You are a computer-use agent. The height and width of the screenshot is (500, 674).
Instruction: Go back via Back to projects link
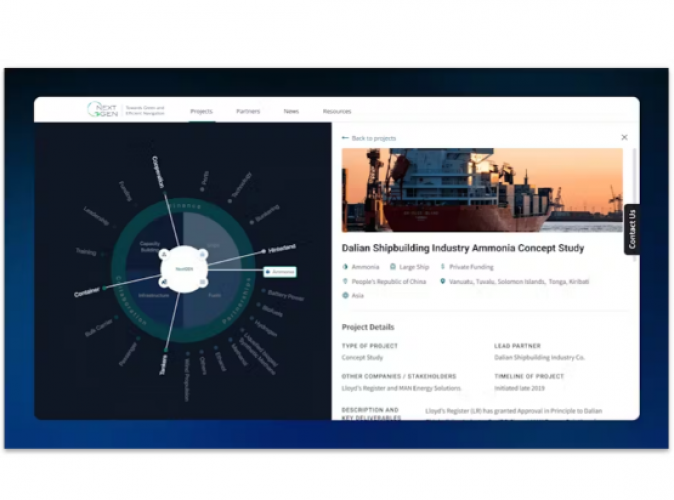pyautogui.click(x=374, y=138)
